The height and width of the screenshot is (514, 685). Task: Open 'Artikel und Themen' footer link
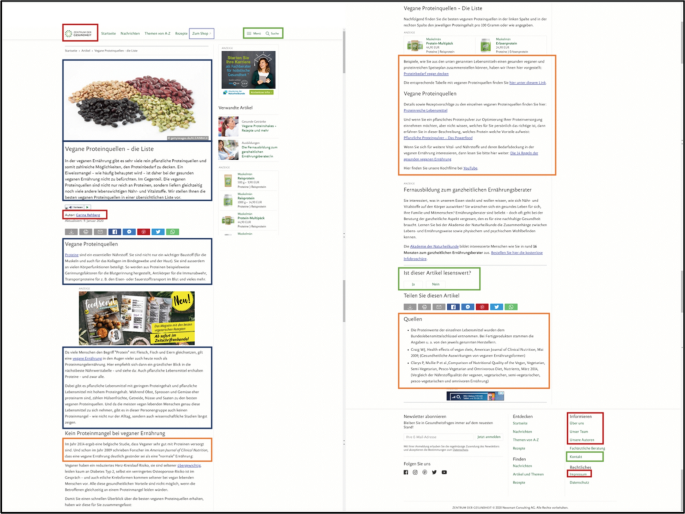[528, 474]
